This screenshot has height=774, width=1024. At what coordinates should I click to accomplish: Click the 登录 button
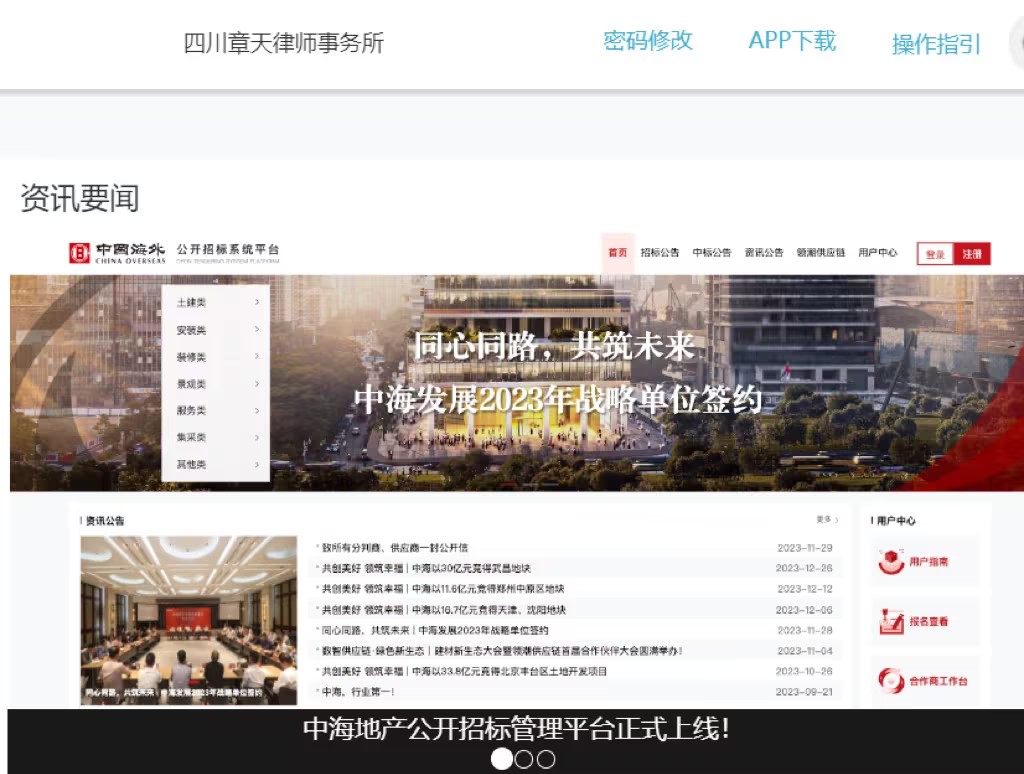(935, 254)
